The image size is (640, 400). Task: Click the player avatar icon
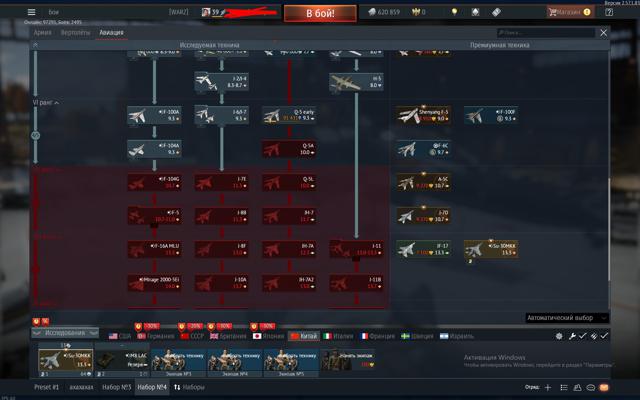[x=206, y=12]
